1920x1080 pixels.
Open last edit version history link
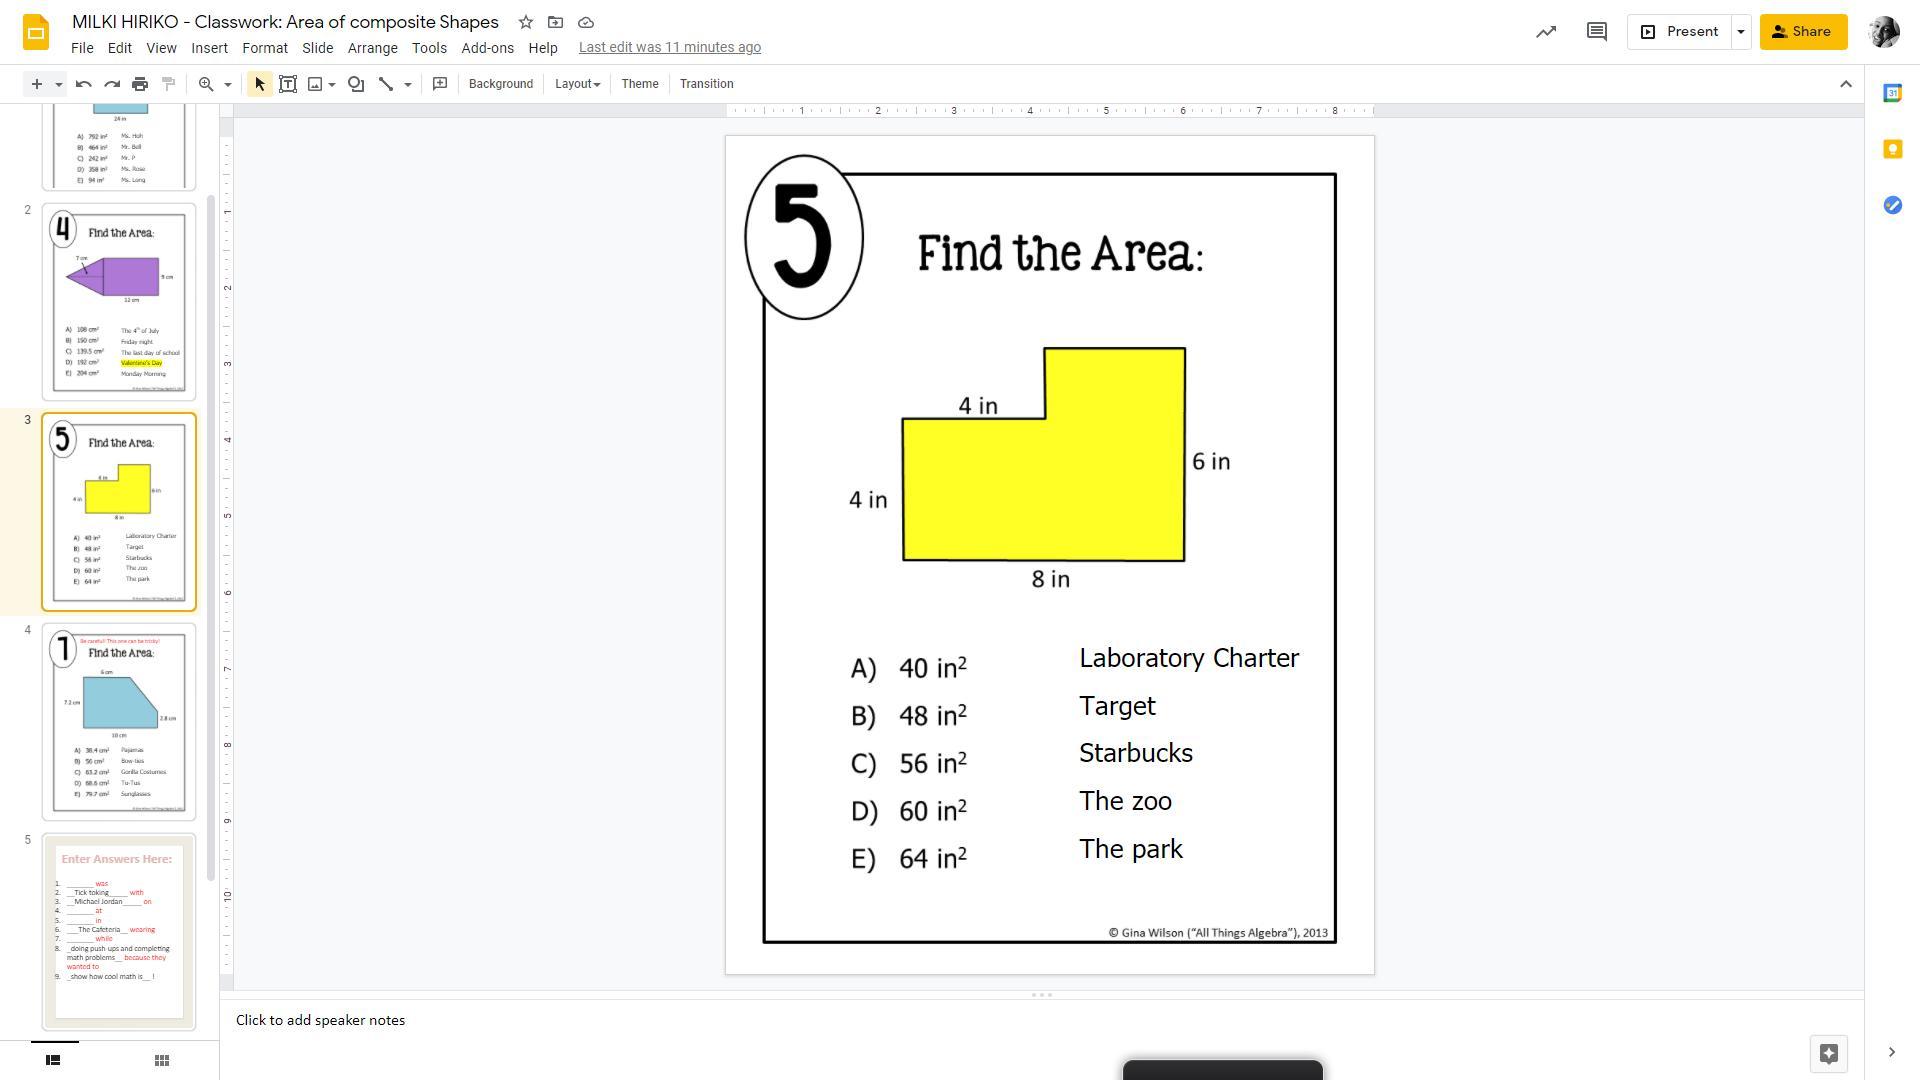click(x=669, y=47)
